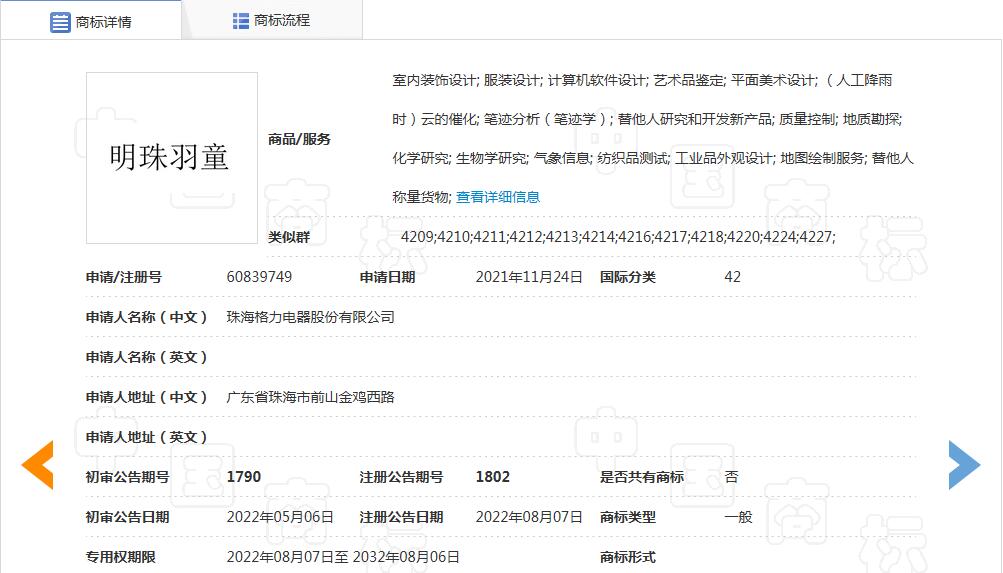
Task: Click shared trademark value 否
Action: [731, 477]
